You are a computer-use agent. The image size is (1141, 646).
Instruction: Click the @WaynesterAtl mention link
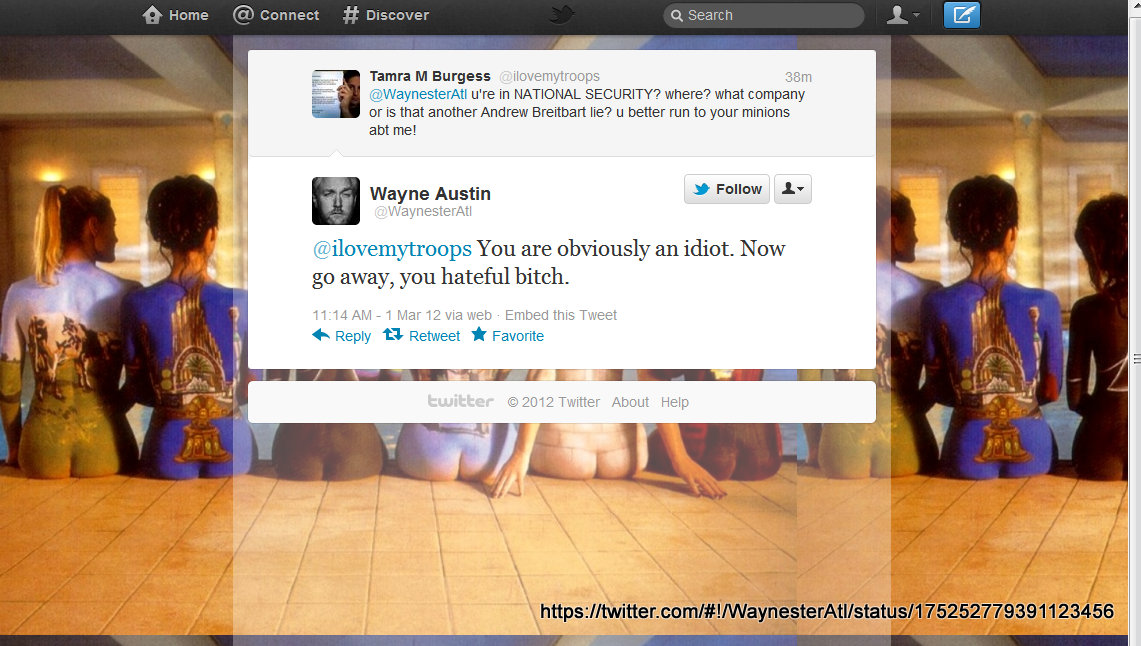[418, 95]
